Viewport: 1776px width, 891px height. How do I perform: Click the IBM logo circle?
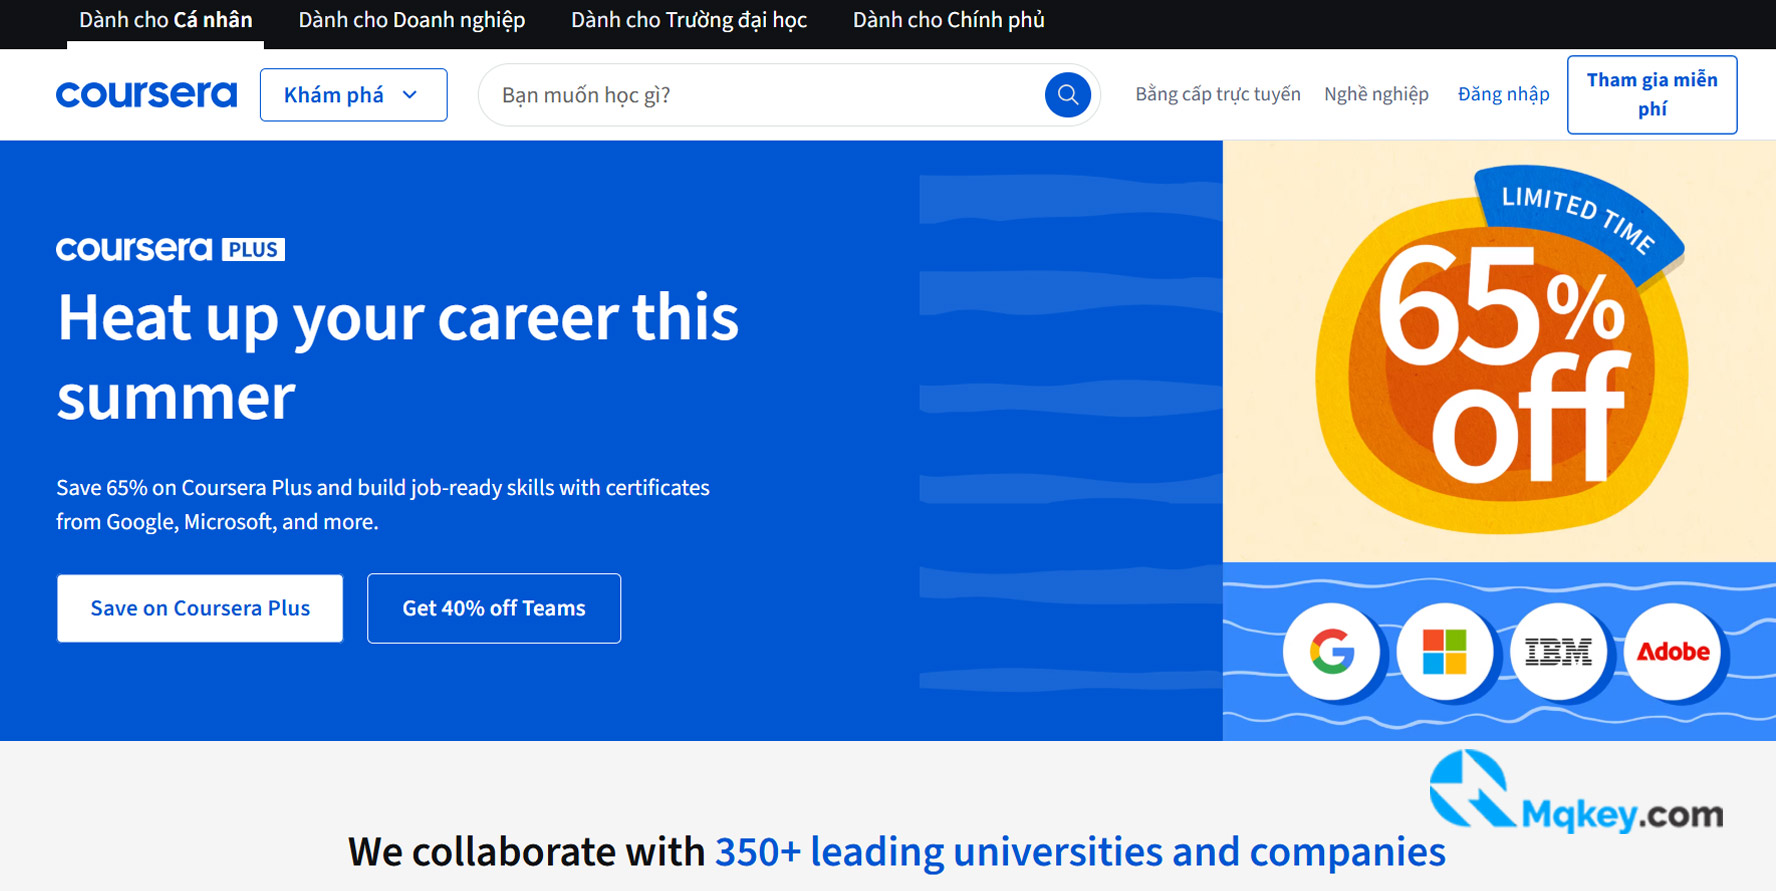[1558, 652]
